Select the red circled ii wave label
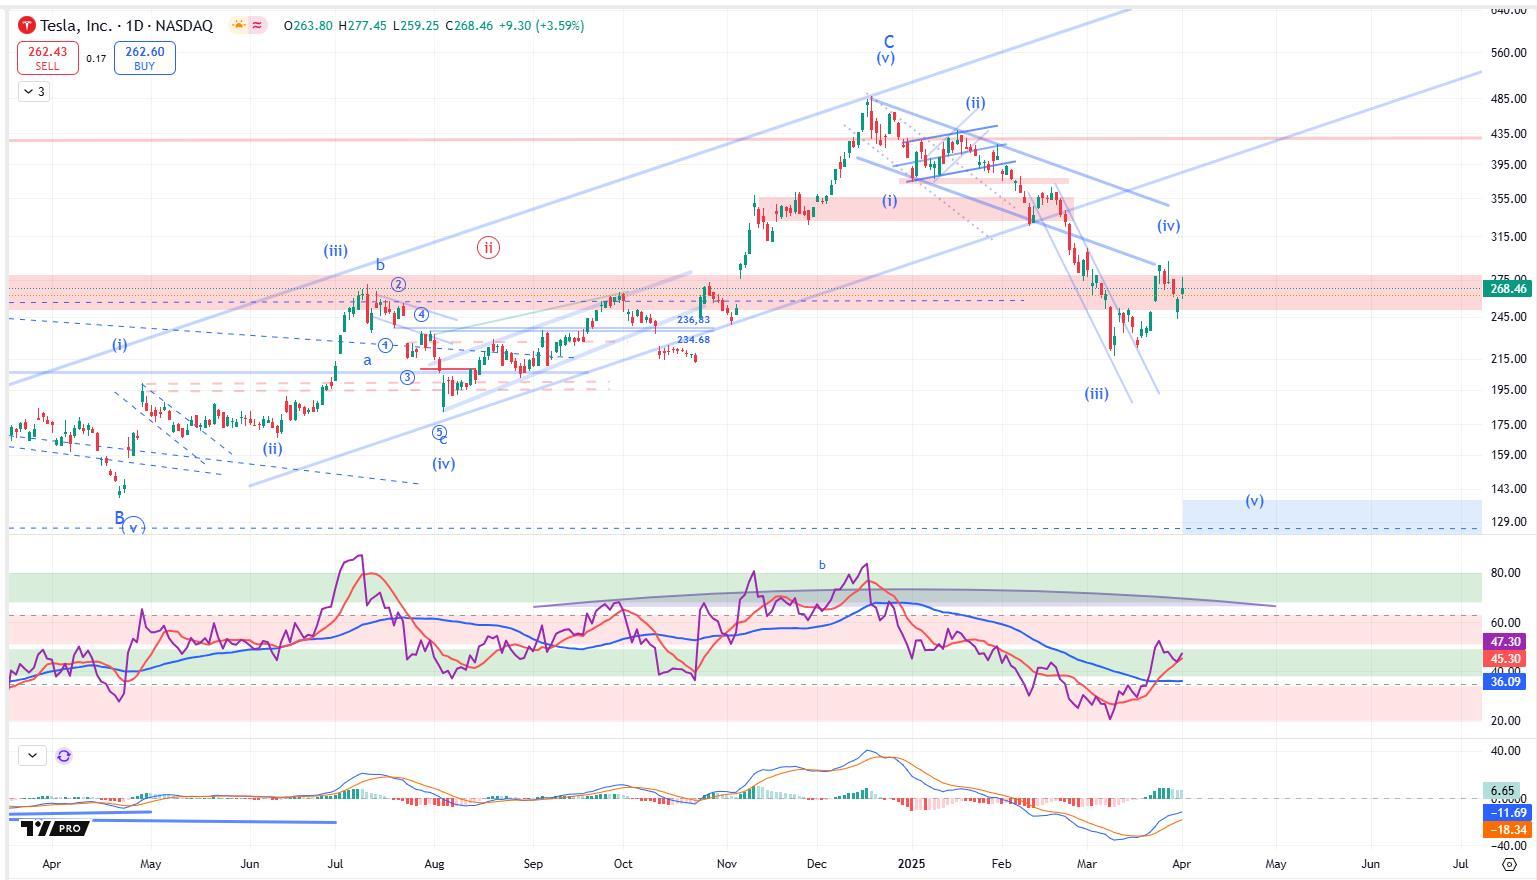Image resolution: width=1537 pixels, height=880 pixels. click(x=488, y=248)
